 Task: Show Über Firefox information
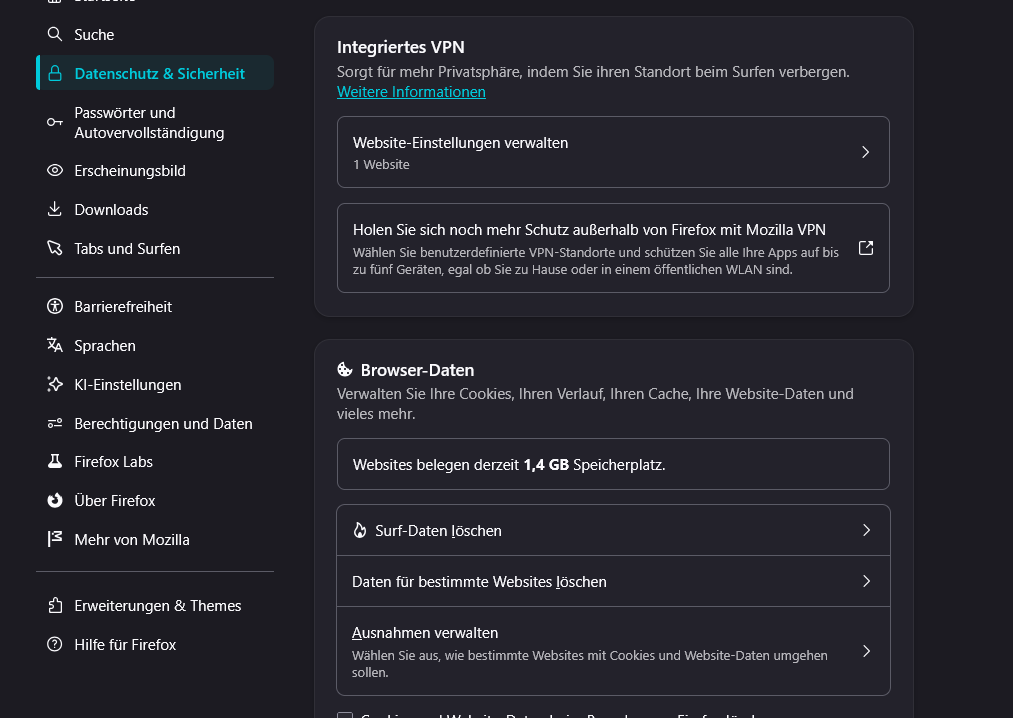click(155, 500)
